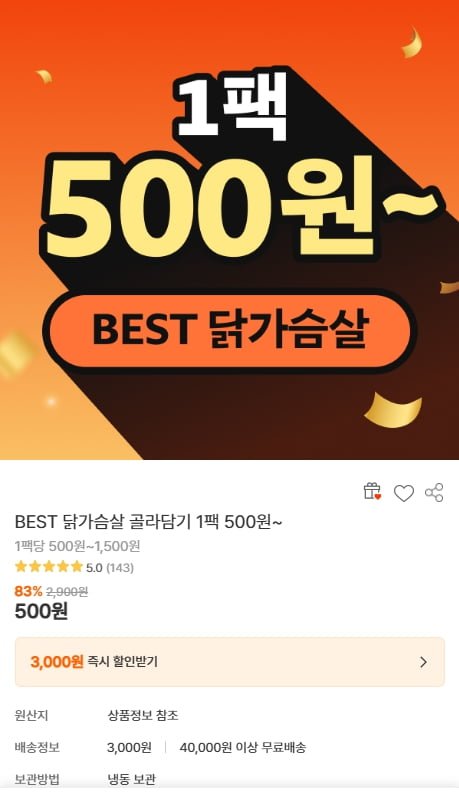This screenshot has height=798, width=459.
Task: Open 상품정보 참조 origin details
Action: coord(142,716)
